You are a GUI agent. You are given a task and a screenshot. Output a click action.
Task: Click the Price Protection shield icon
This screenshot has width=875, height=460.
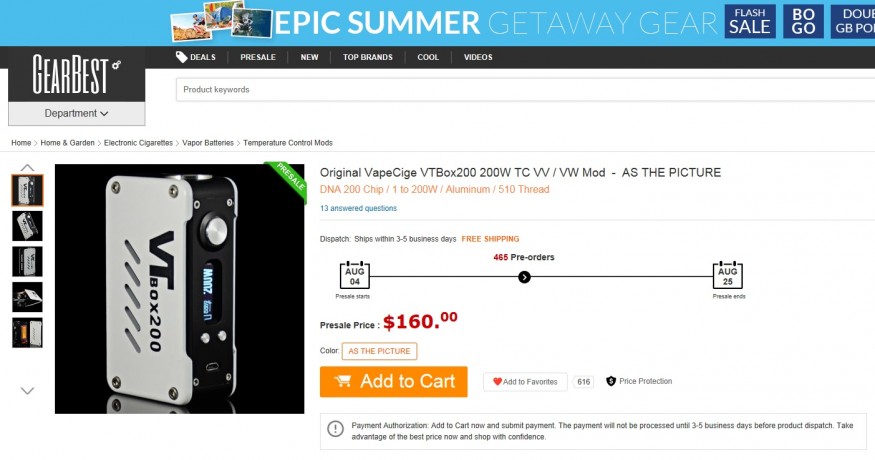(x=611, y=381)
